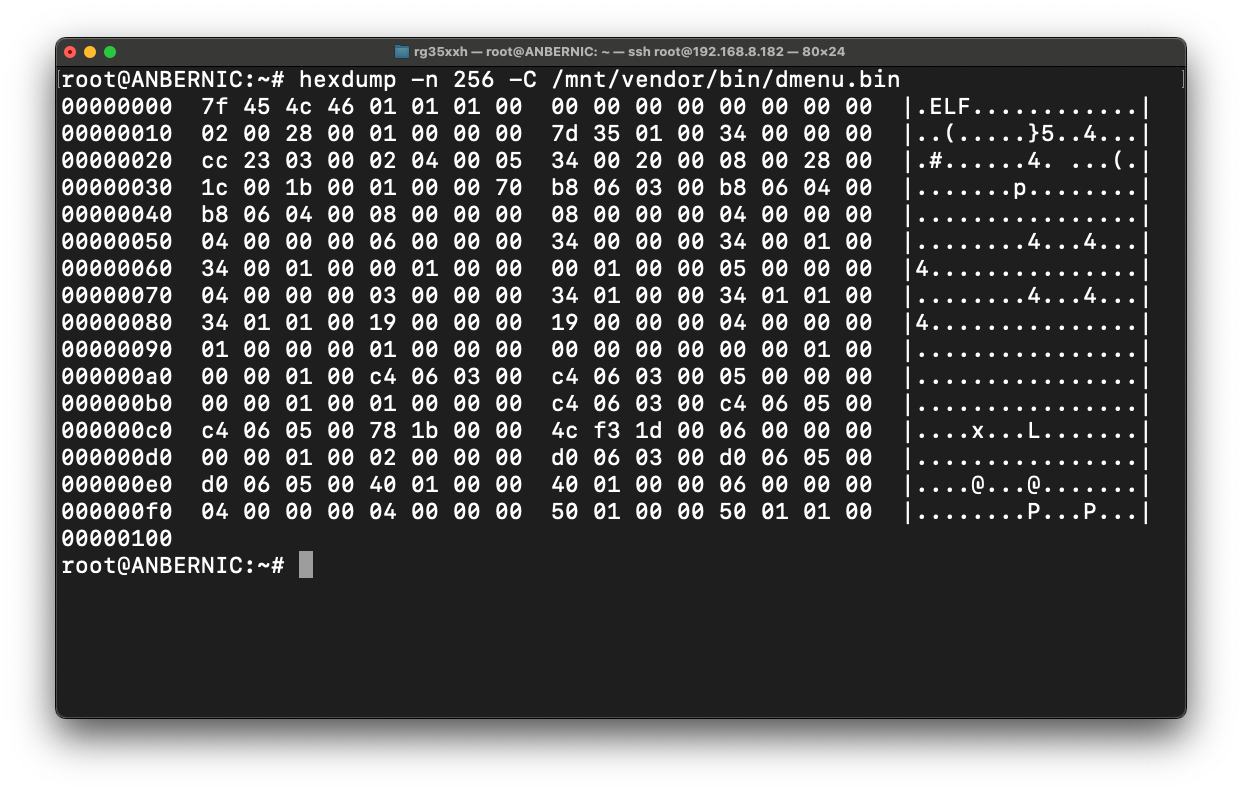Image resolution: width=1242 pixels, height=792 pixels.
Task: Click the ASCII text |....@...@.......|
Action: [x=1027, y=484]
